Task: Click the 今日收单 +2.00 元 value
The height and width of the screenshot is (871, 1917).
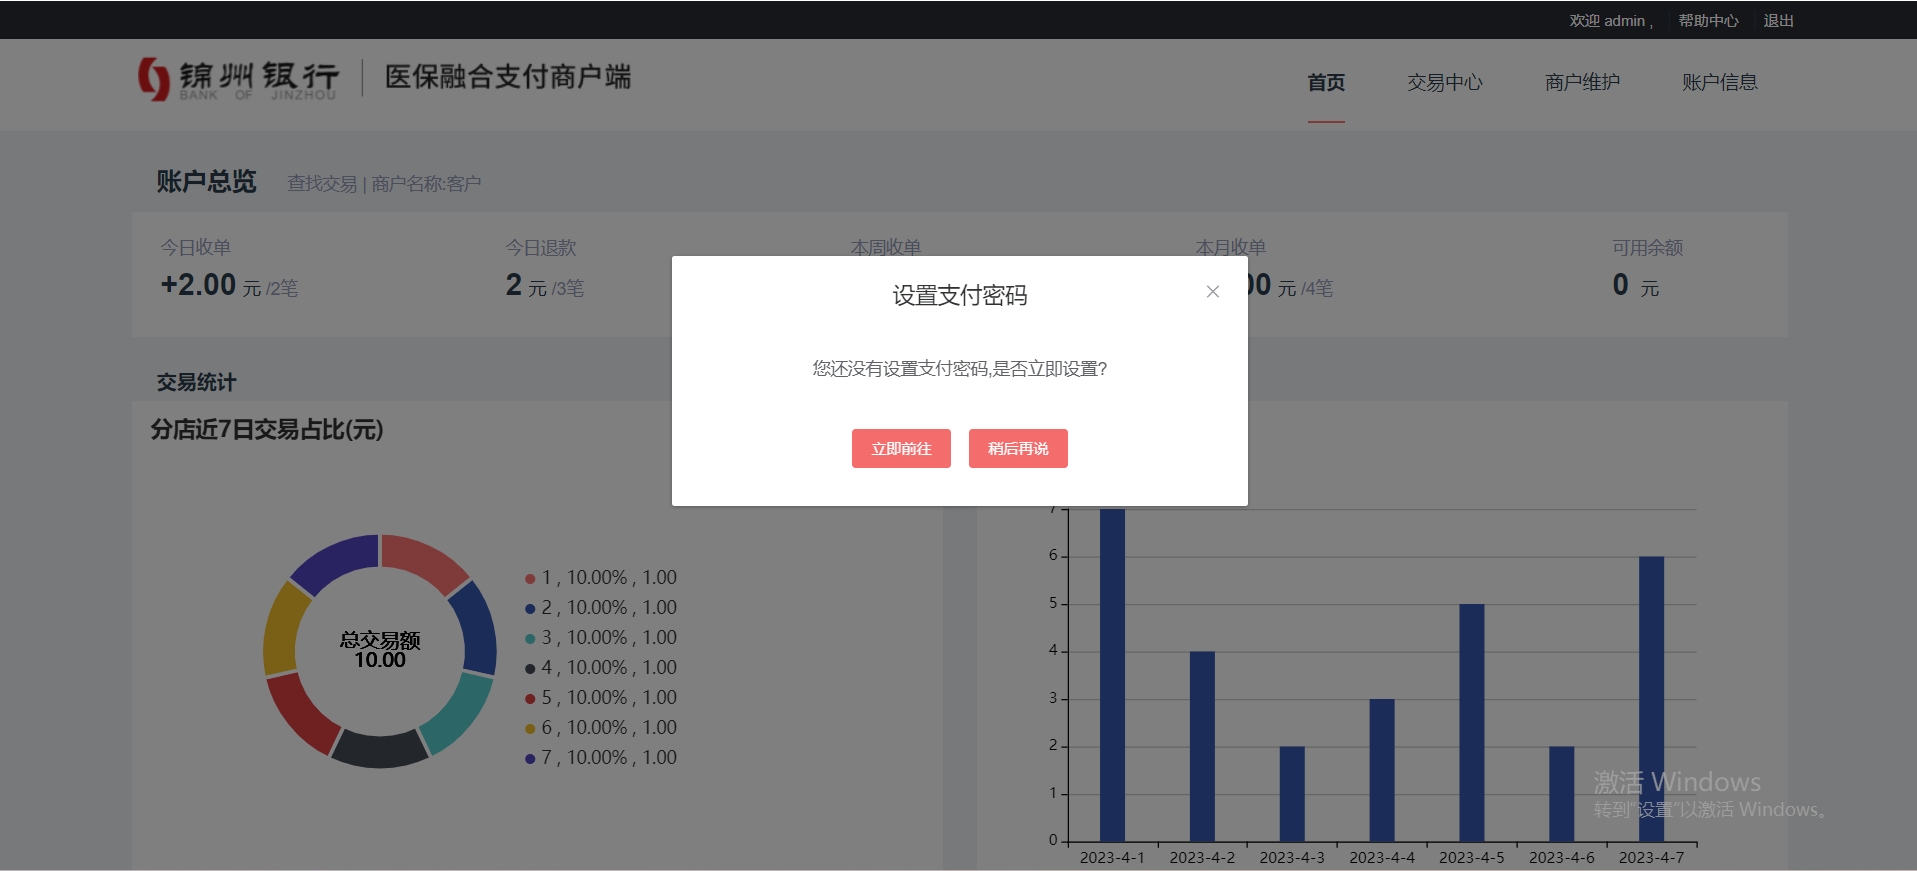Action: (229, 285)
